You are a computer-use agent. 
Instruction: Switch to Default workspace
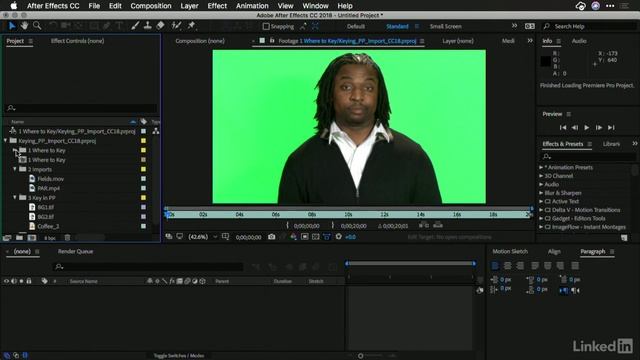click(356, 26)
